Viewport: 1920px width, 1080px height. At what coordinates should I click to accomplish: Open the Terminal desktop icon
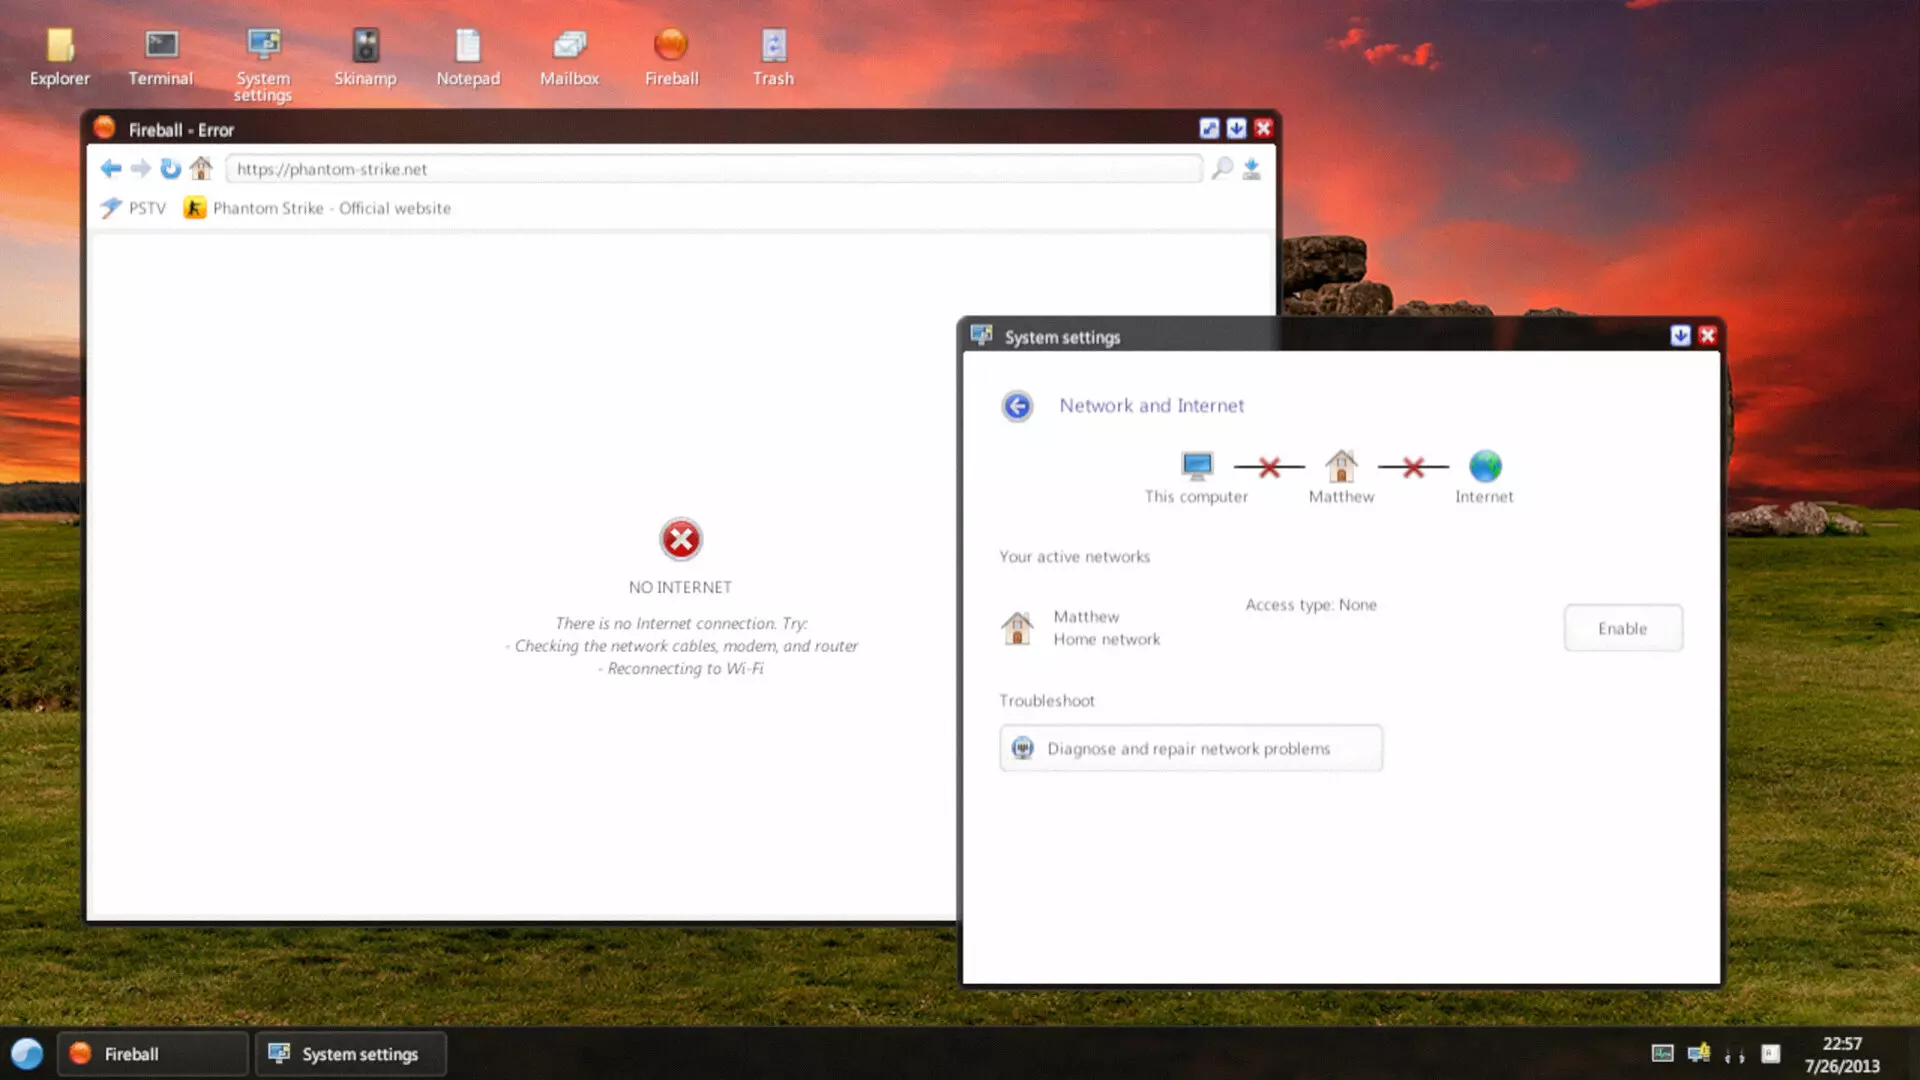[161, 58]
